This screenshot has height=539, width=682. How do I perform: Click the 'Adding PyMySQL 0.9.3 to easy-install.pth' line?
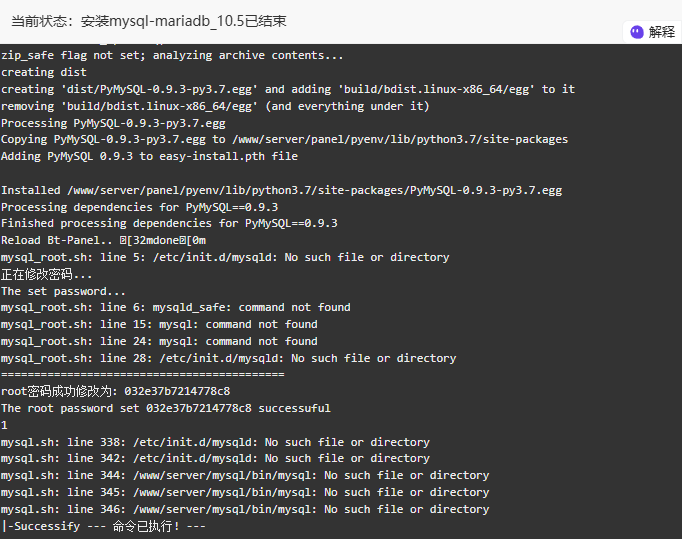click(x=149, y=156)
